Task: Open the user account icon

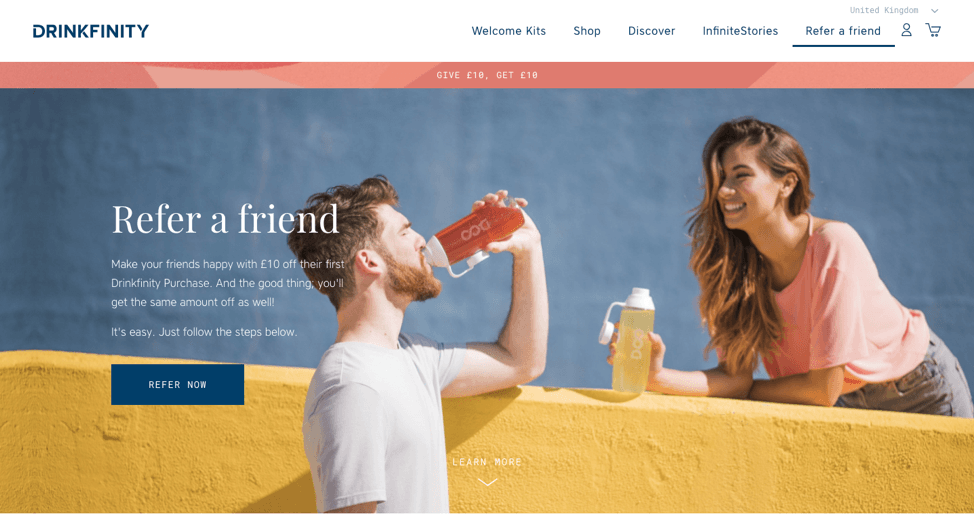Action: point(906,30)
